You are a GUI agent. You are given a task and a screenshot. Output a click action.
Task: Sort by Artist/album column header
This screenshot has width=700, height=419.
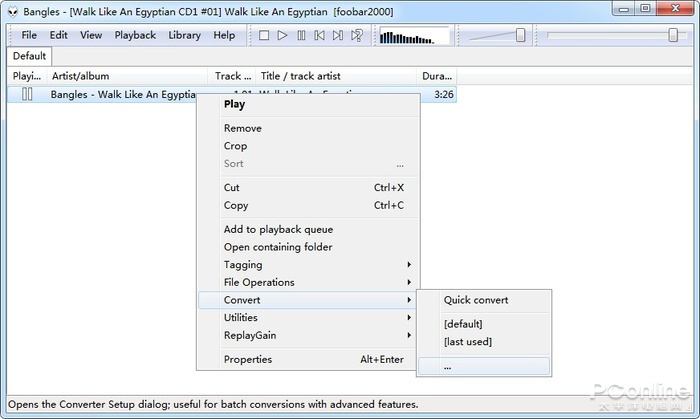[127, 76]
